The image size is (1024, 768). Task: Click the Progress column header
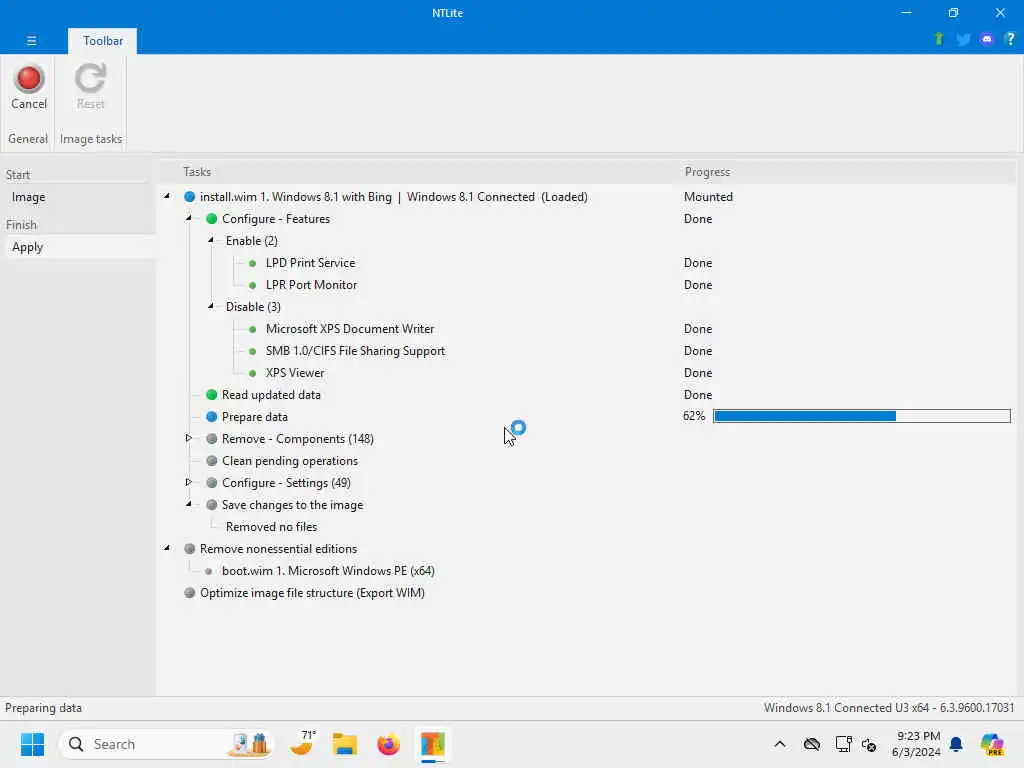pos(707,172)
